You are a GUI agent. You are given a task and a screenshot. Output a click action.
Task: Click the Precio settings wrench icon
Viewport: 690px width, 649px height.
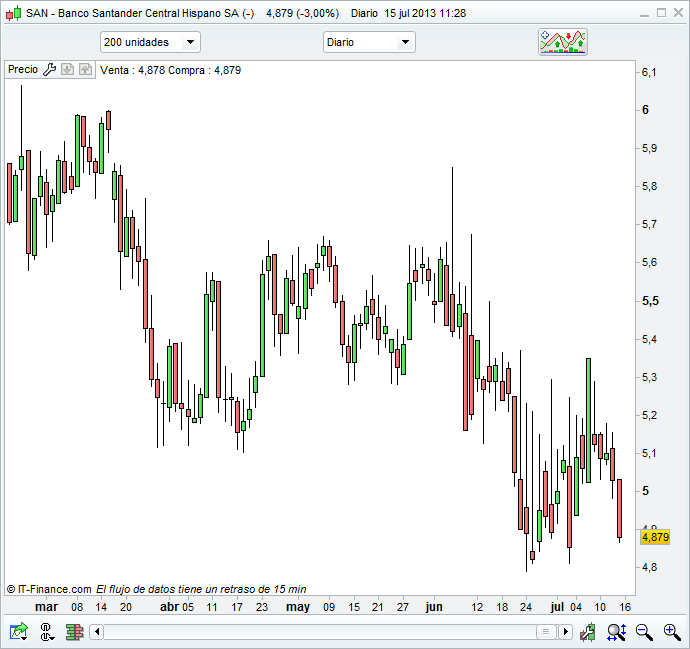point(49,70)
